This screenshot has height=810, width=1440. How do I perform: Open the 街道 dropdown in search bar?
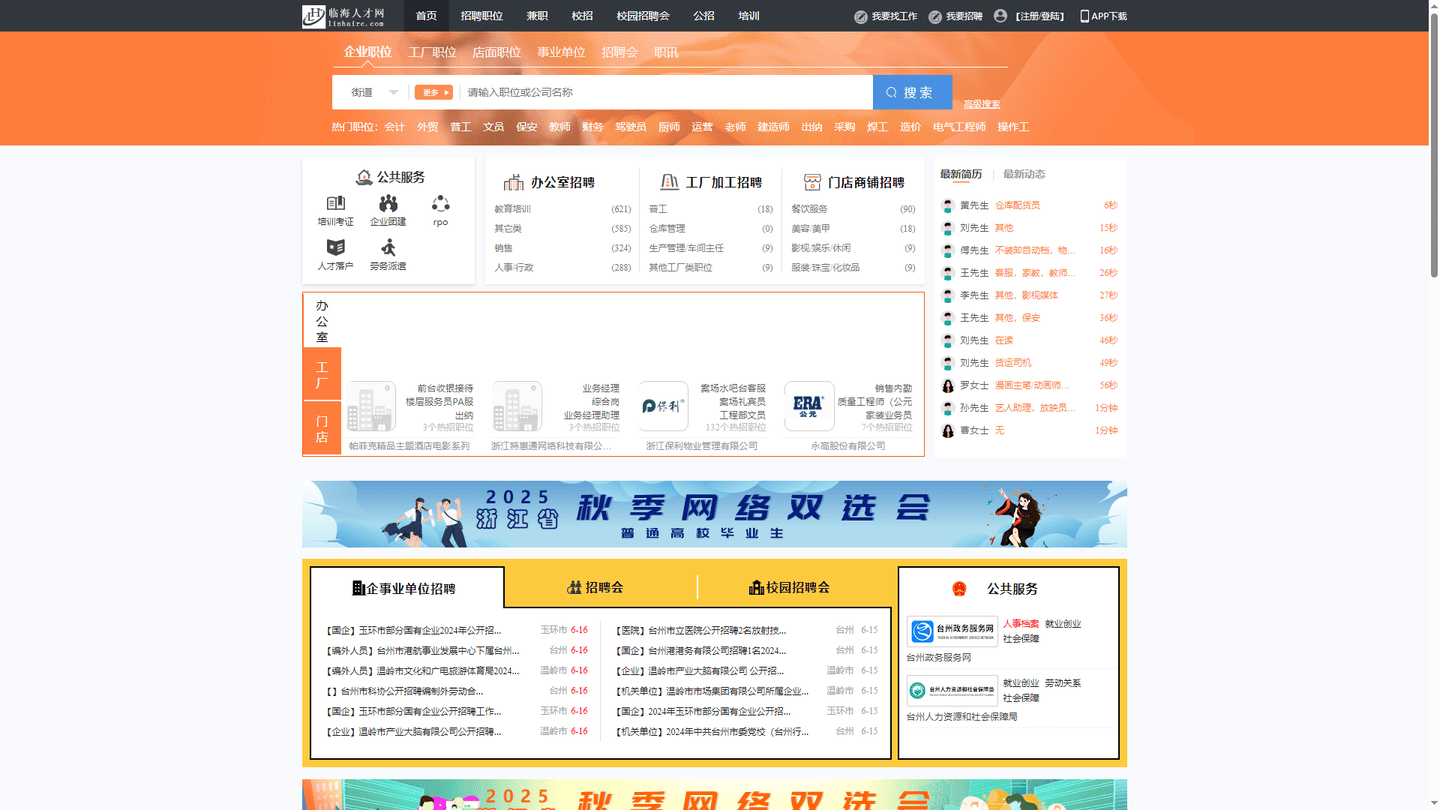pos(374,92)
